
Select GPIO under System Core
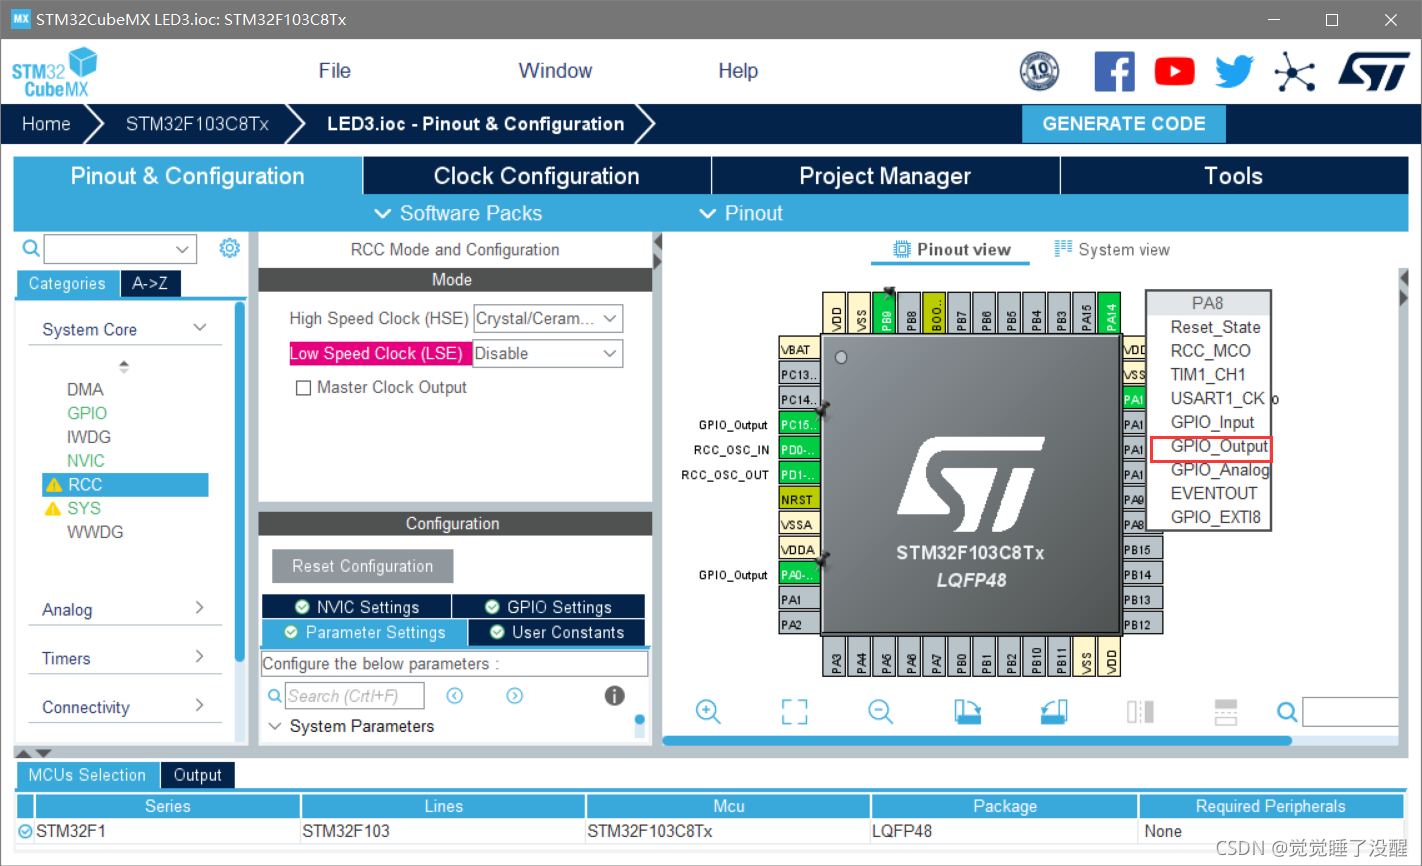(x=87, y=413)
